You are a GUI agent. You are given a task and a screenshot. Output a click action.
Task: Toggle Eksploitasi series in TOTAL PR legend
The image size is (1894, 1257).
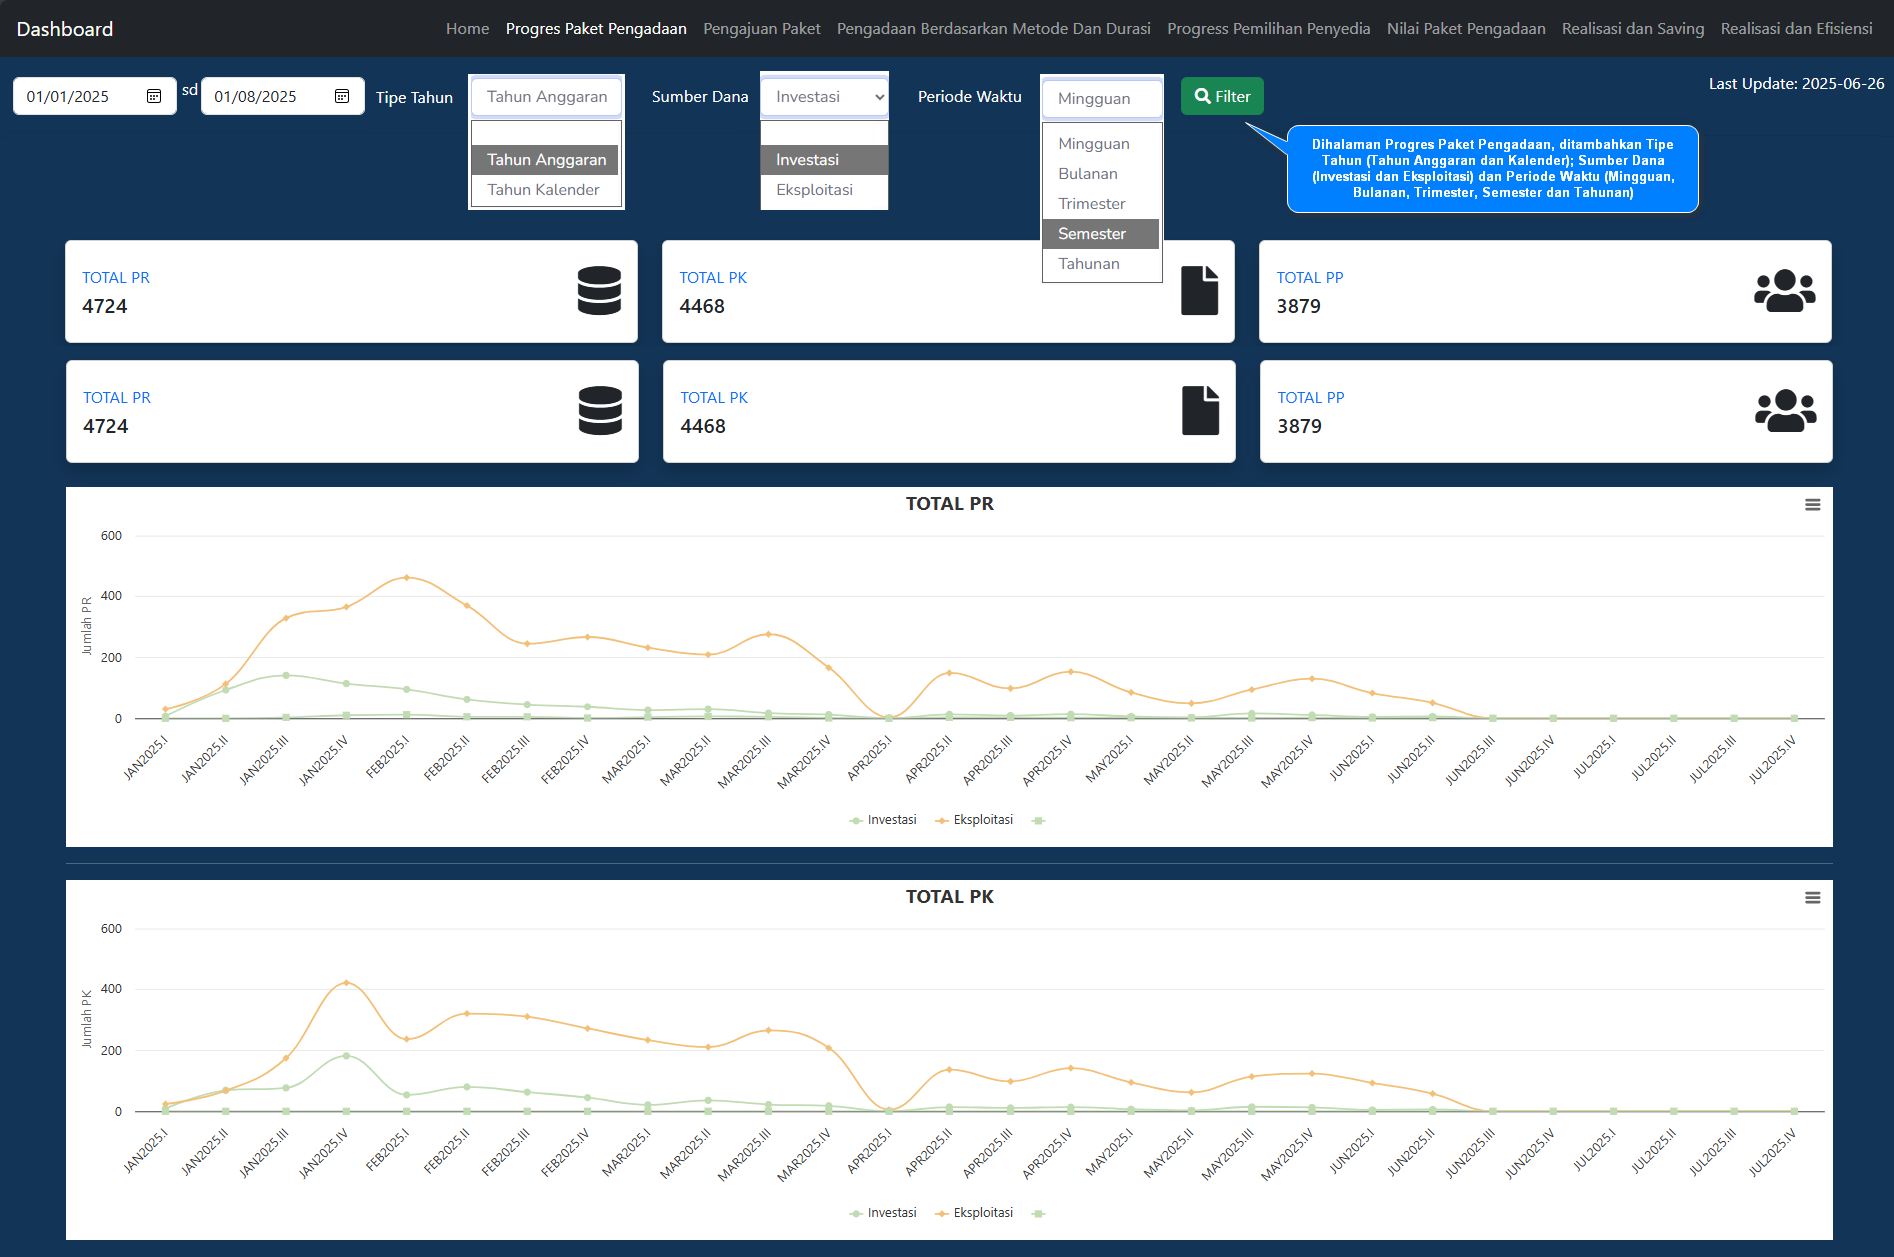974,820
